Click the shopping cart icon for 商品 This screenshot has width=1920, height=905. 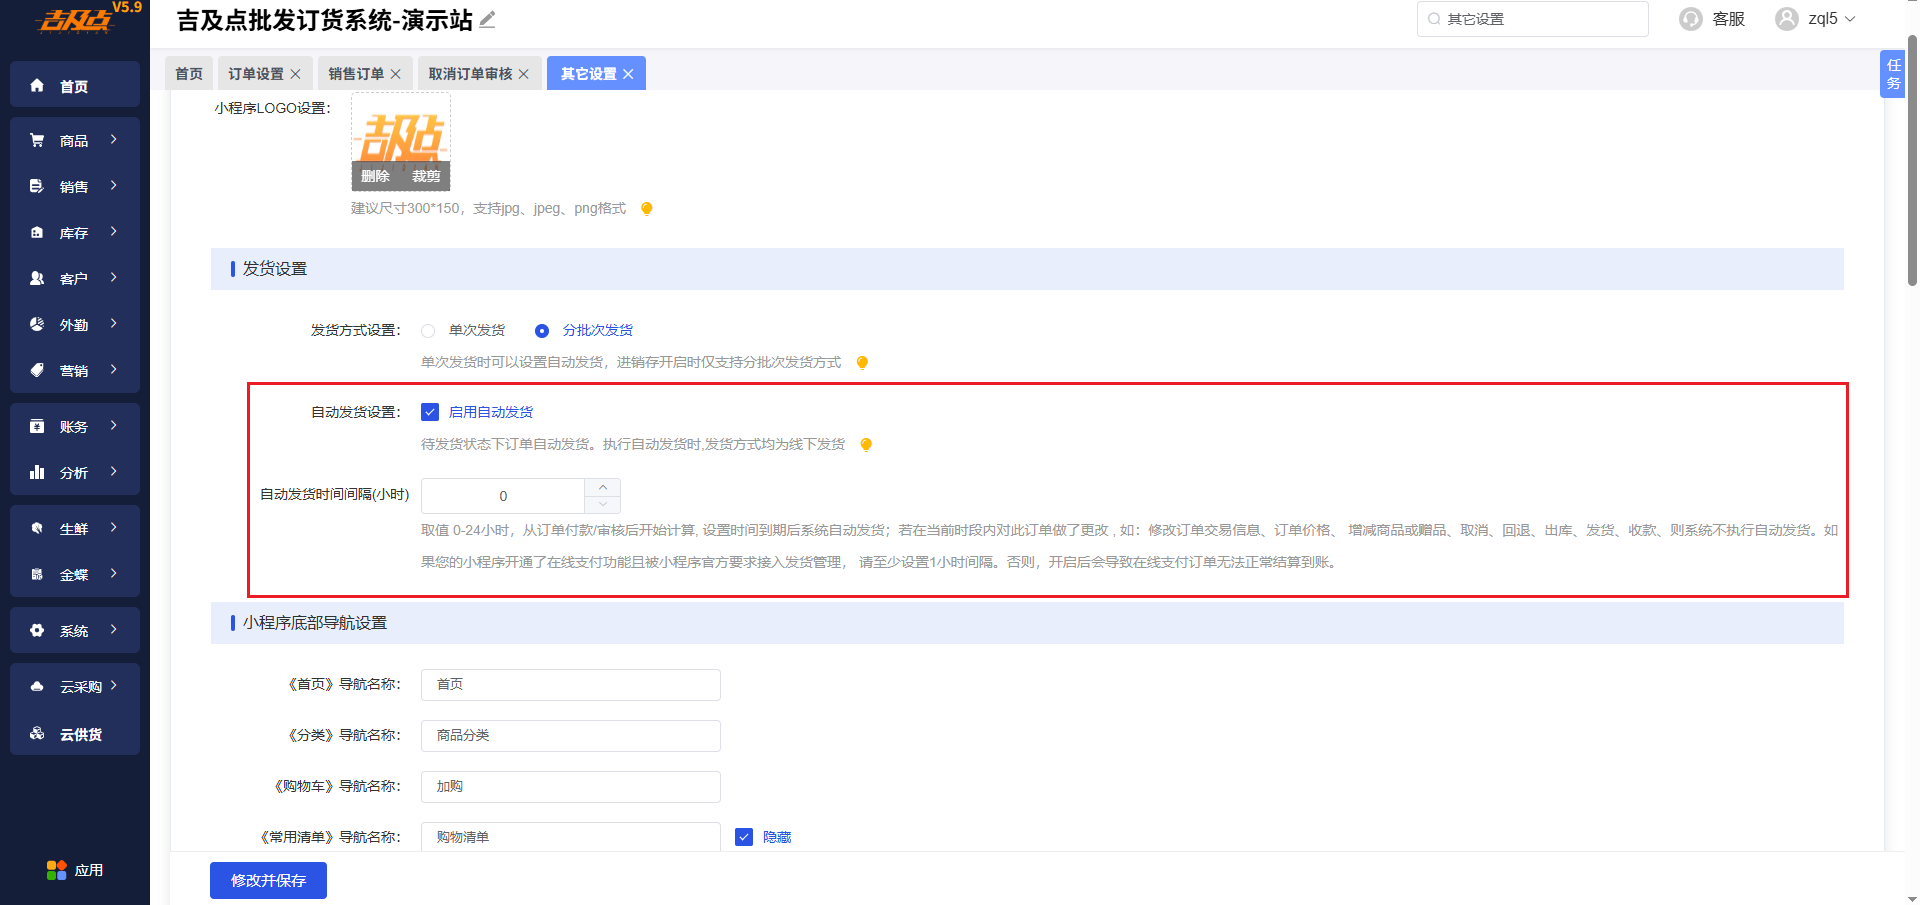tap(37, 140)
